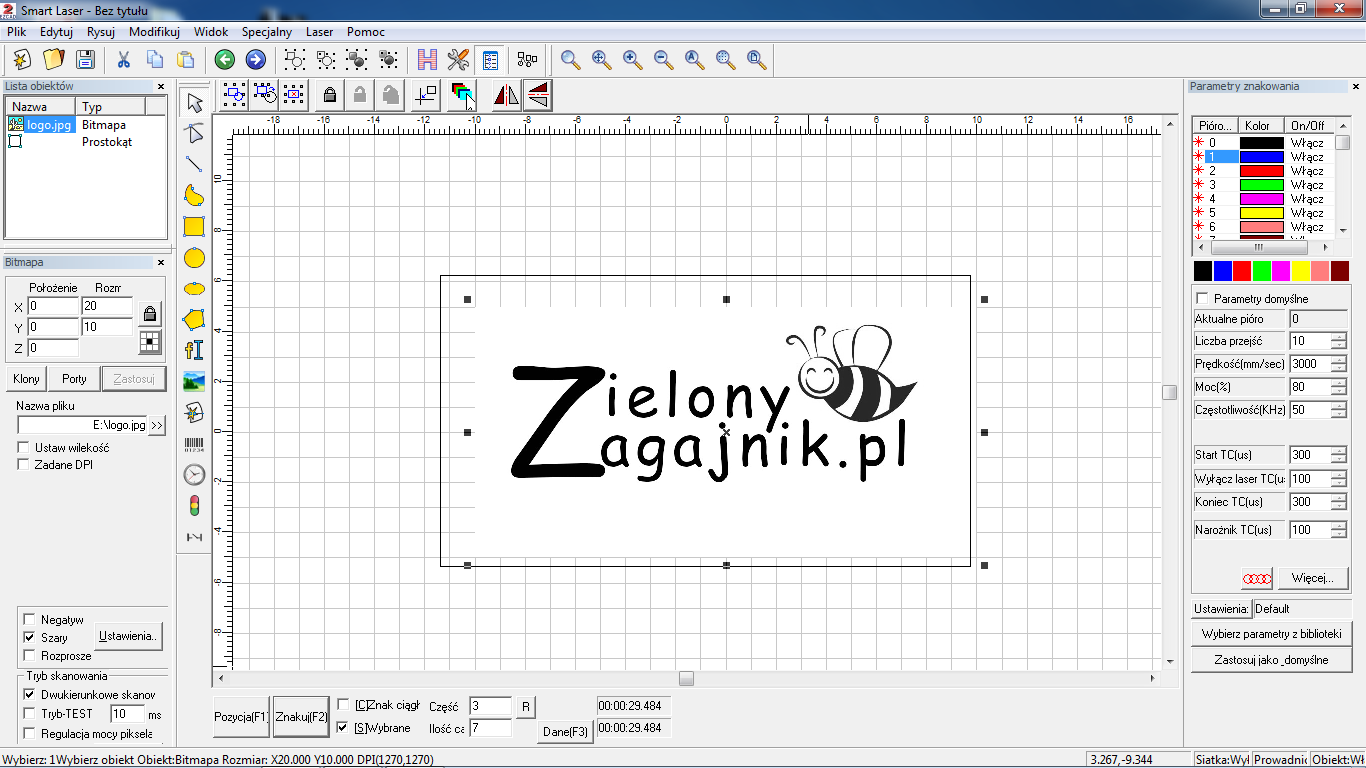The image size is (1366, 768).
Task: Click the Dane(F3) button
Action: (565, 731)
